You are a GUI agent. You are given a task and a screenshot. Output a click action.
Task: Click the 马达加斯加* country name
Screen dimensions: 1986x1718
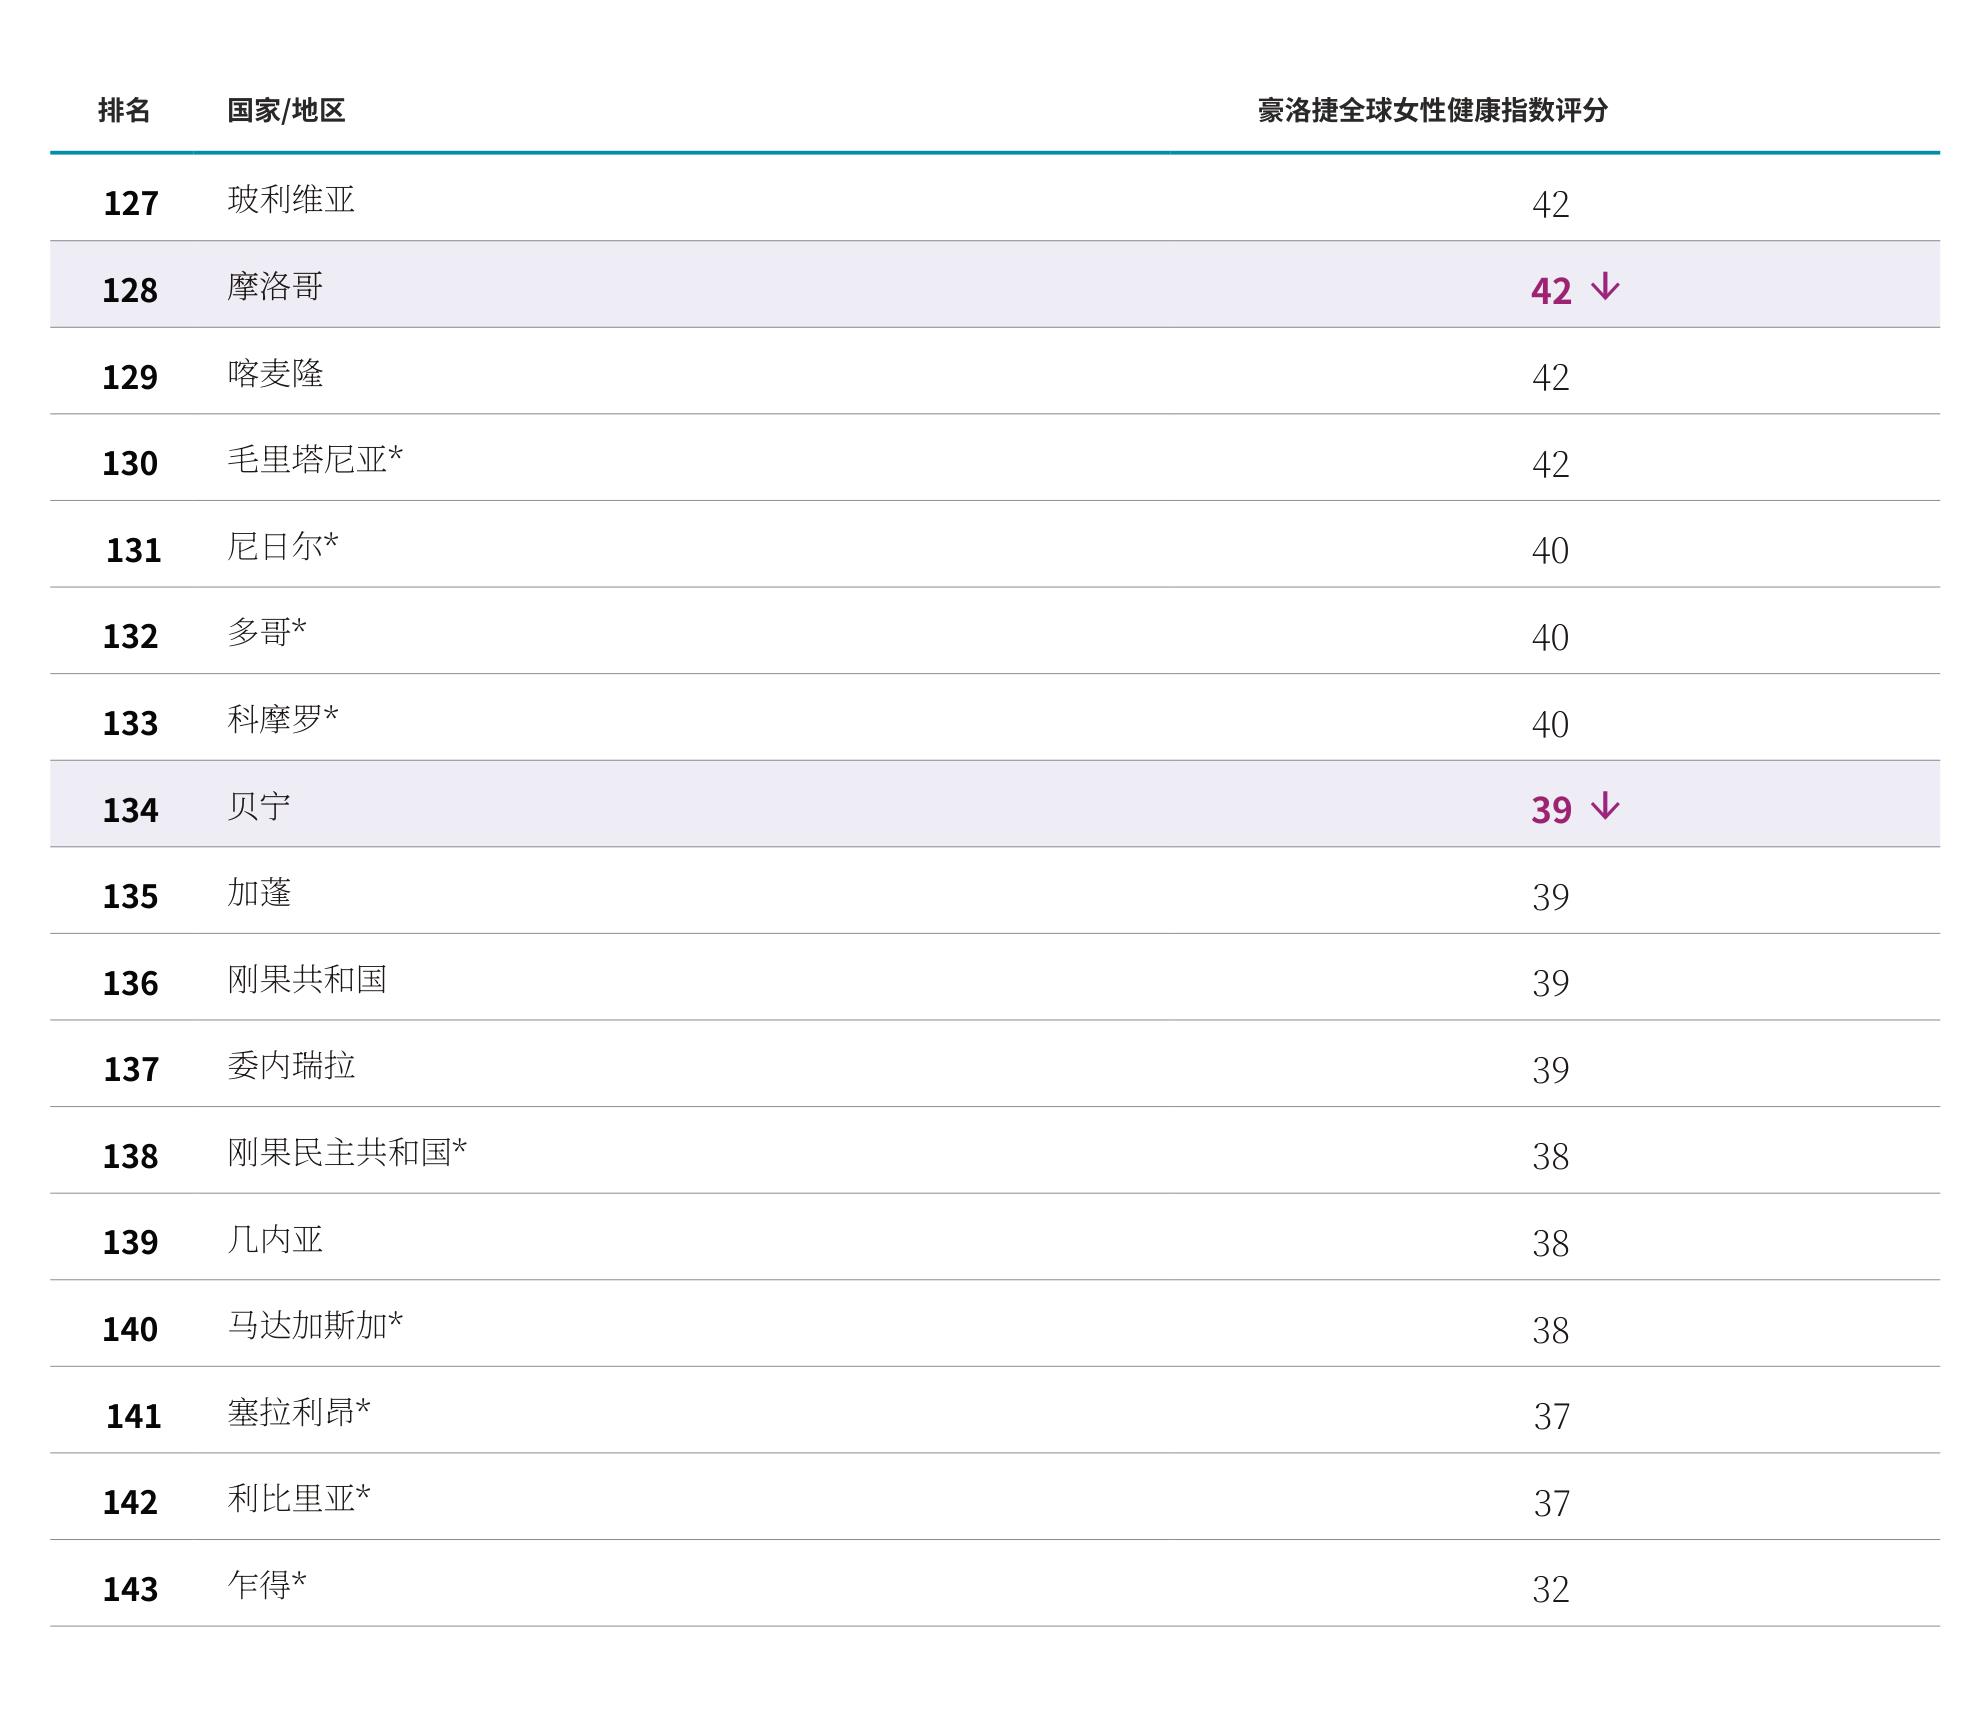pyautogui.click(x=315, y=1325)
